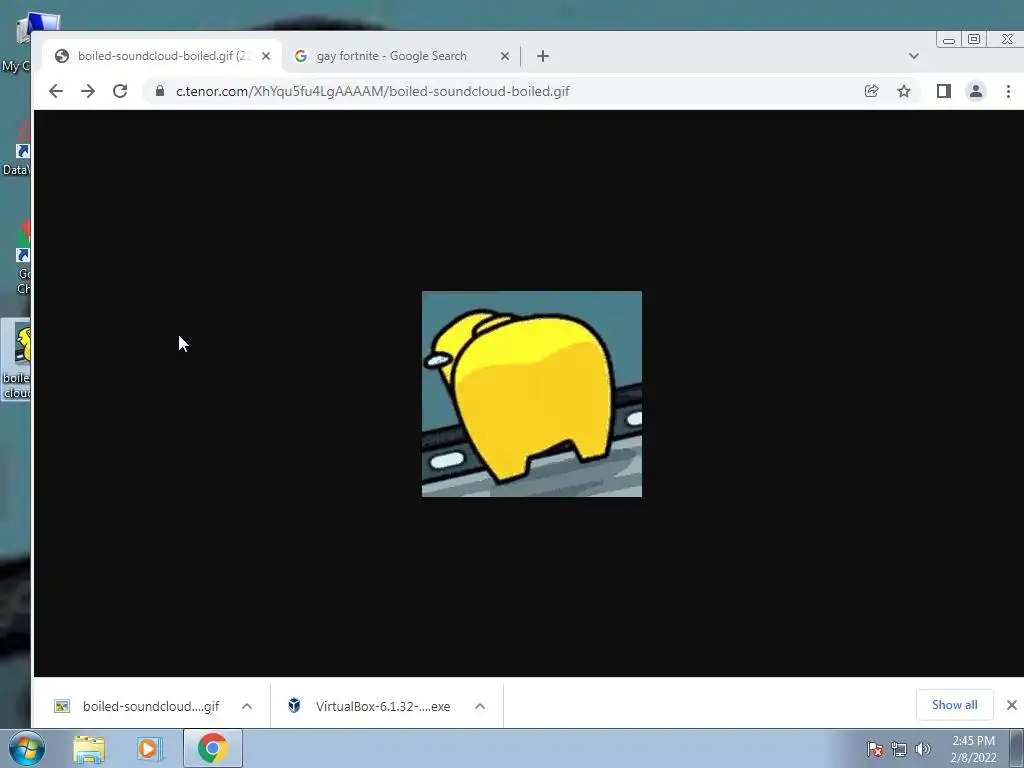This screenshot has width=1024, height=768.
Task: Select the boiled gif desktop icon
Action: point(16,360)
